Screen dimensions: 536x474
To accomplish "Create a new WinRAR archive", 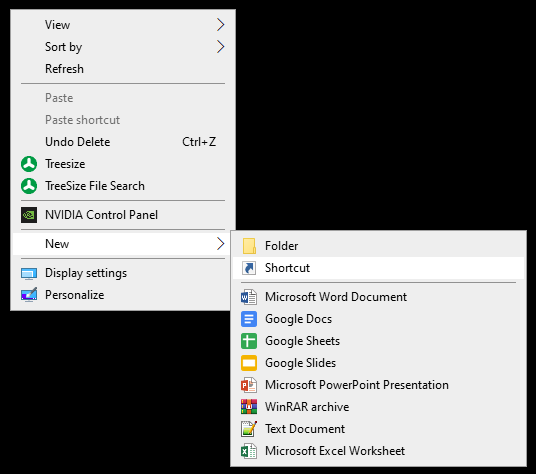I will click(x=378, y=407).
